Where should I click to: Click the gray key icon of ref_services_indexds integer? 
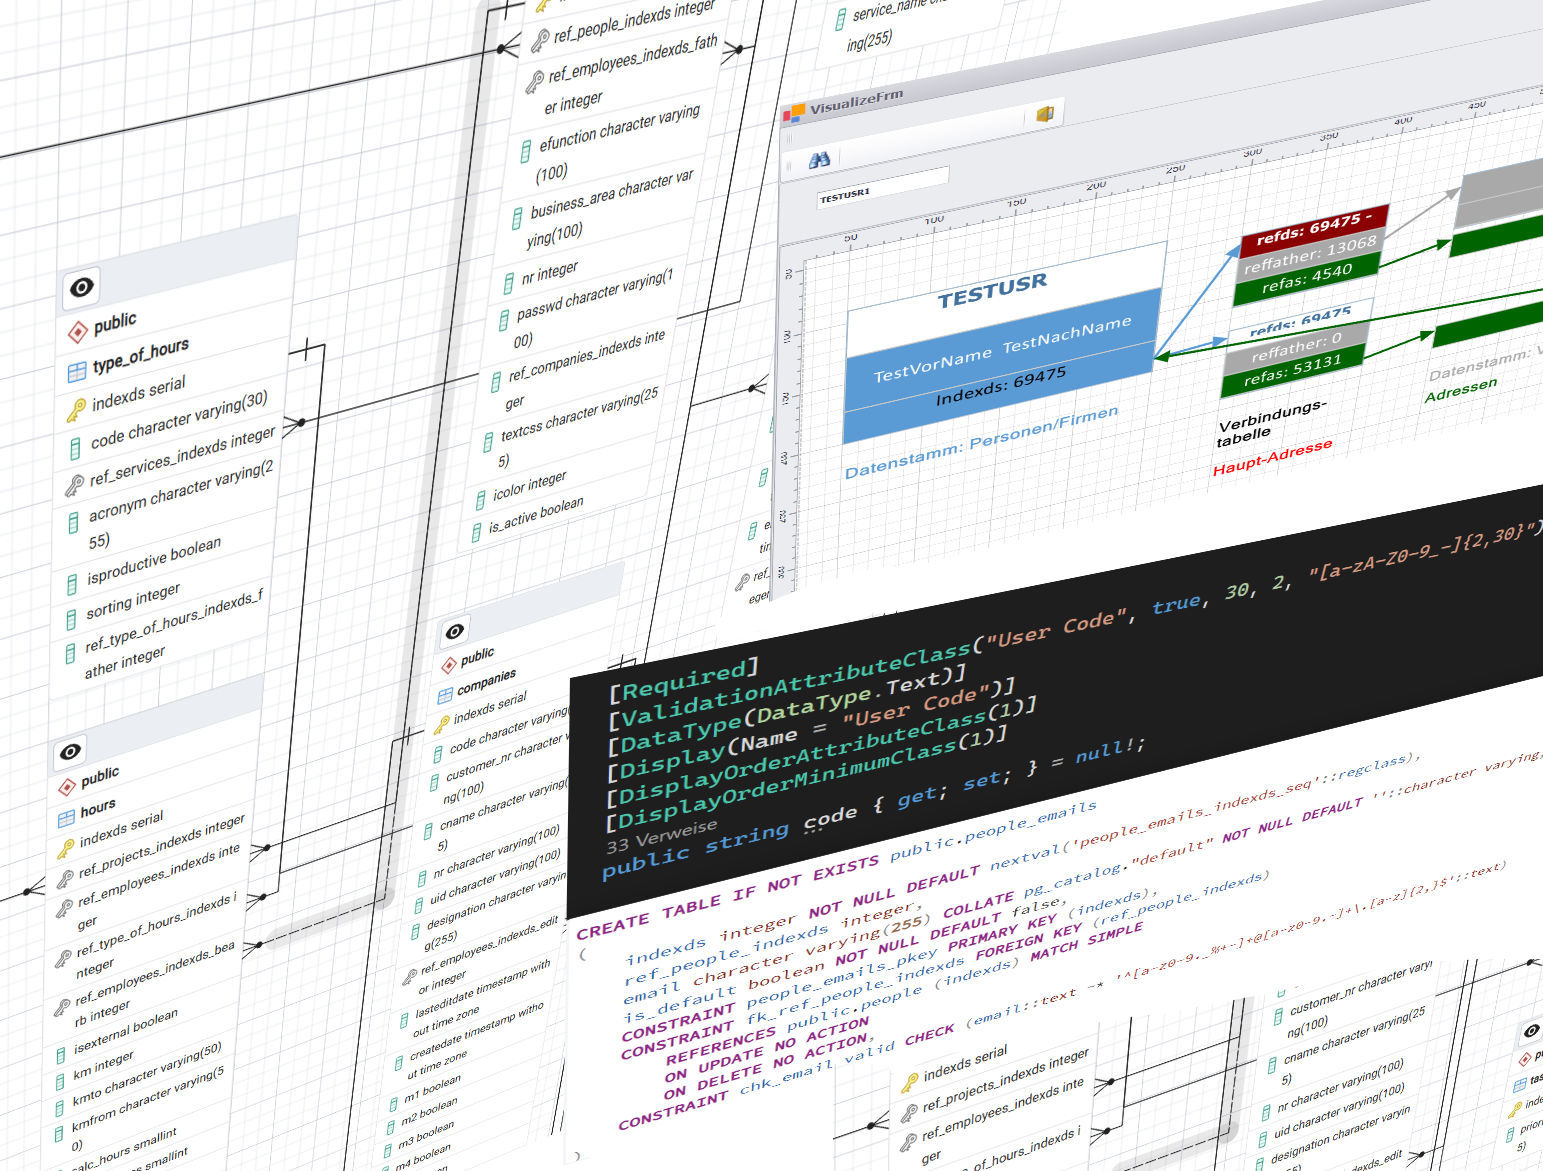pos(74,485)
